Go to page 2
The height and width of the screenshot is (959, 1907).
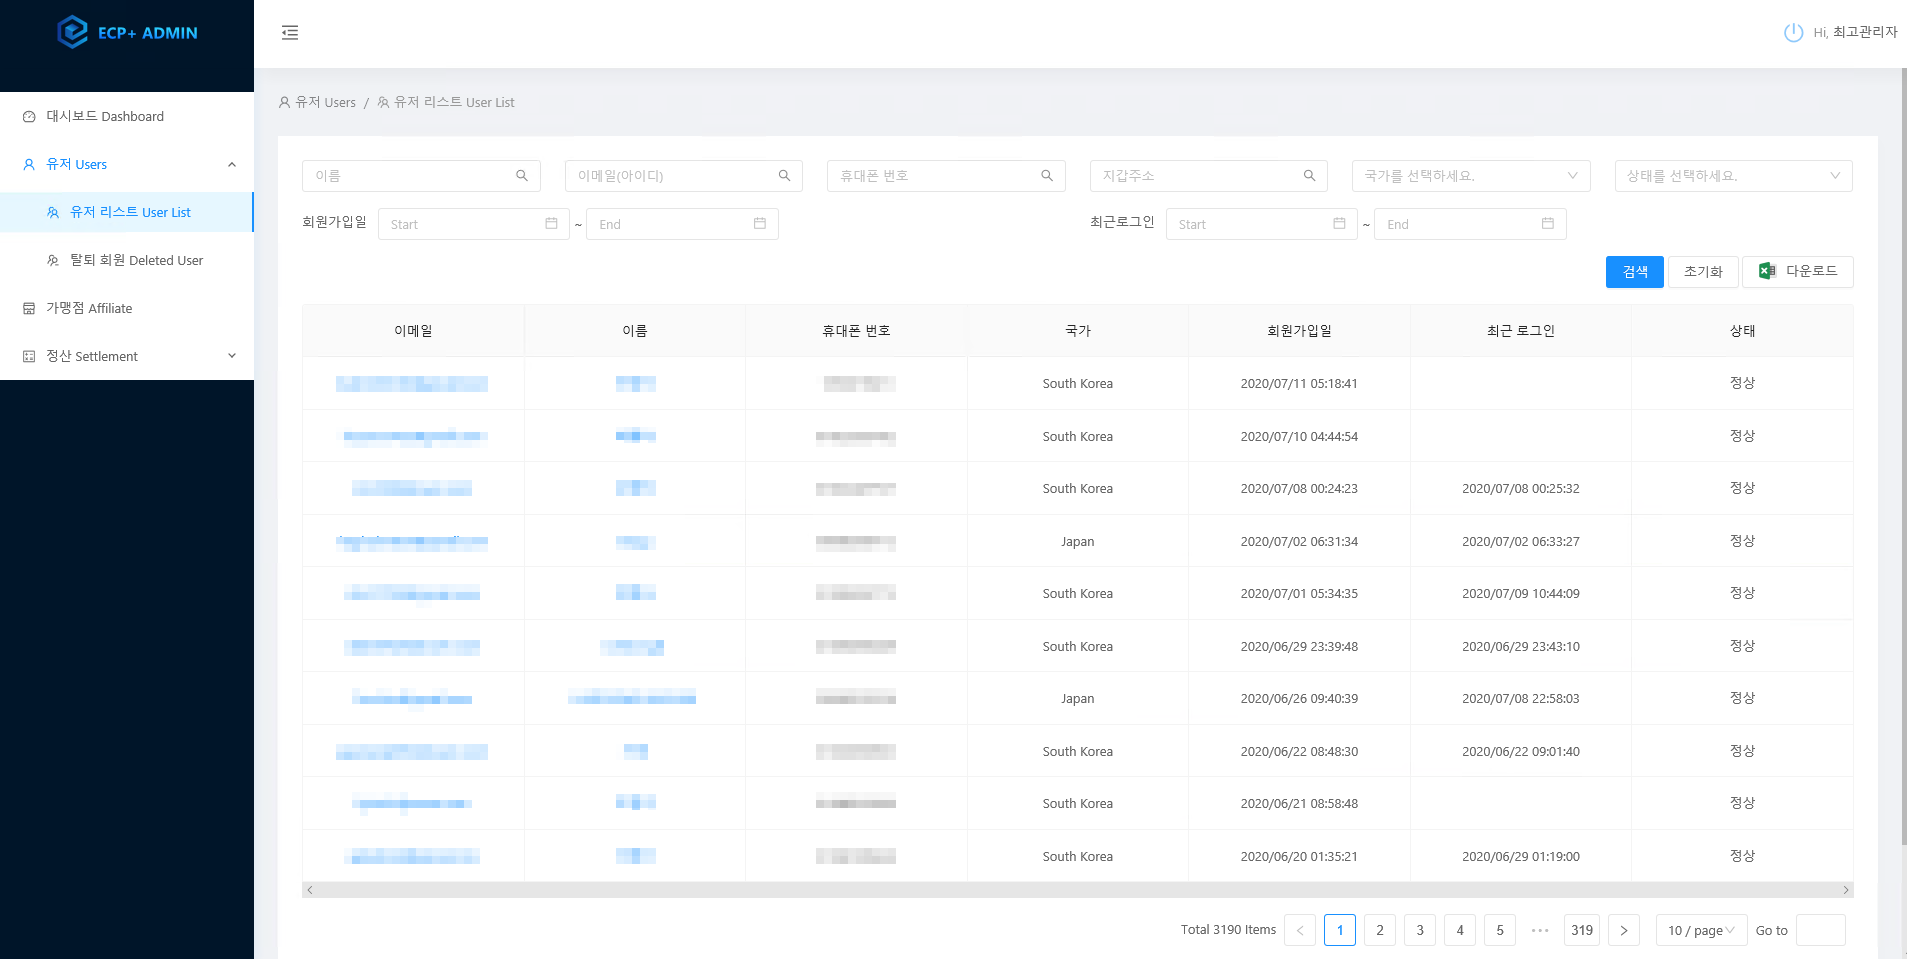[1380, 930]
